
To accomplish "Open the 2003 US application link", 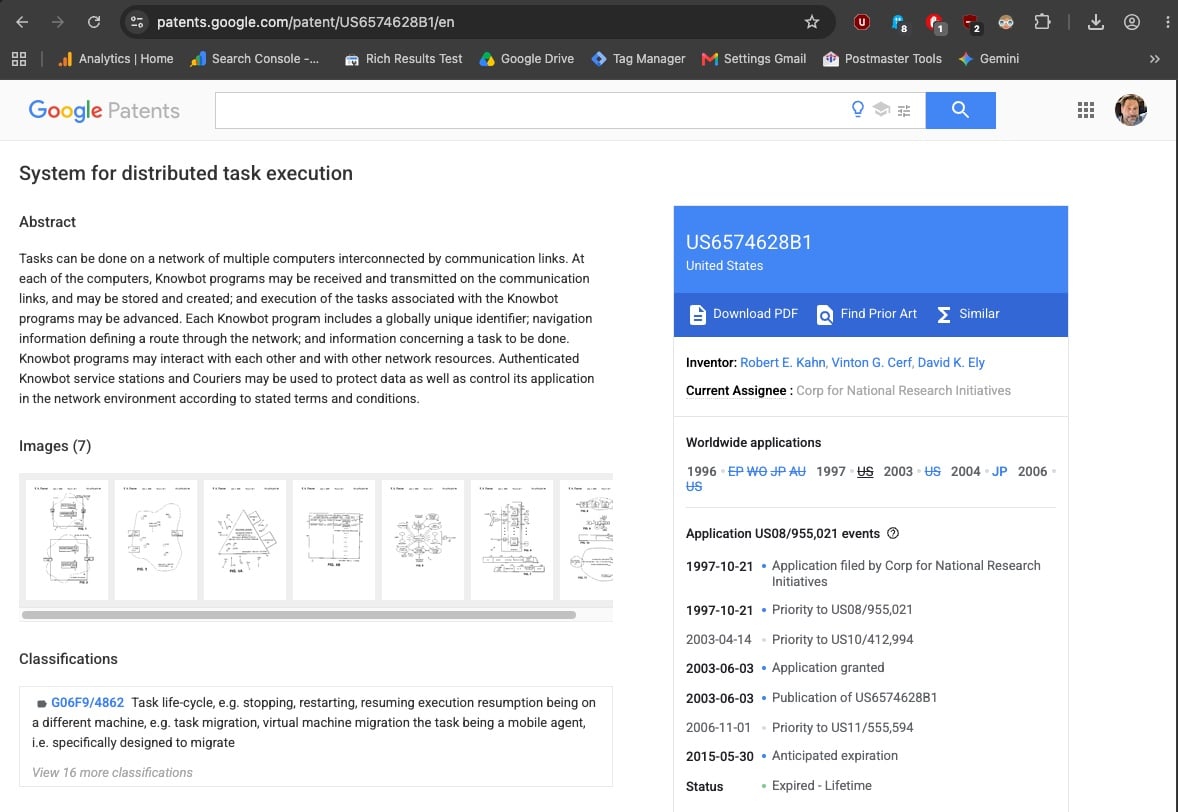I will click(x=932, y=472).
